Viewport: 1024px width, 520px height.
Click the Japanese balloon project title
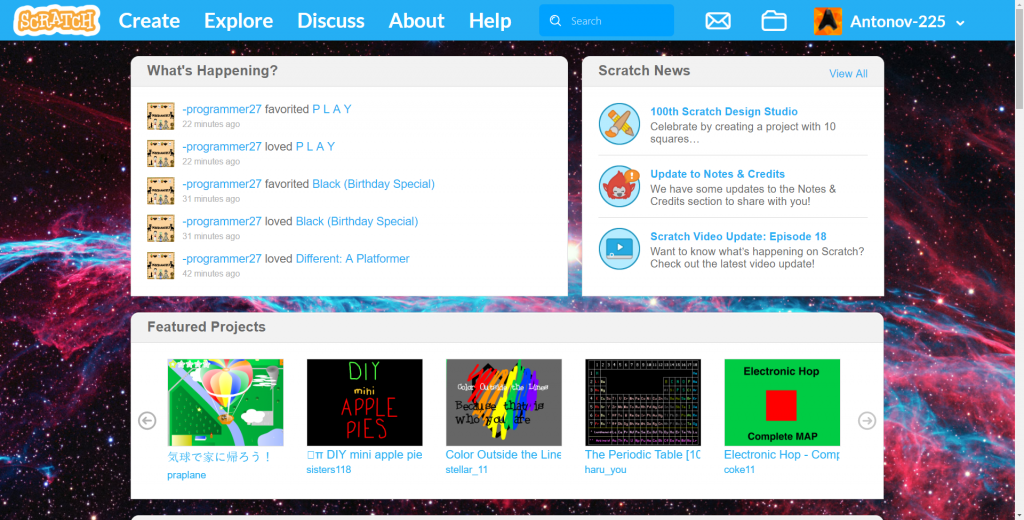click(x=219, y=457)
